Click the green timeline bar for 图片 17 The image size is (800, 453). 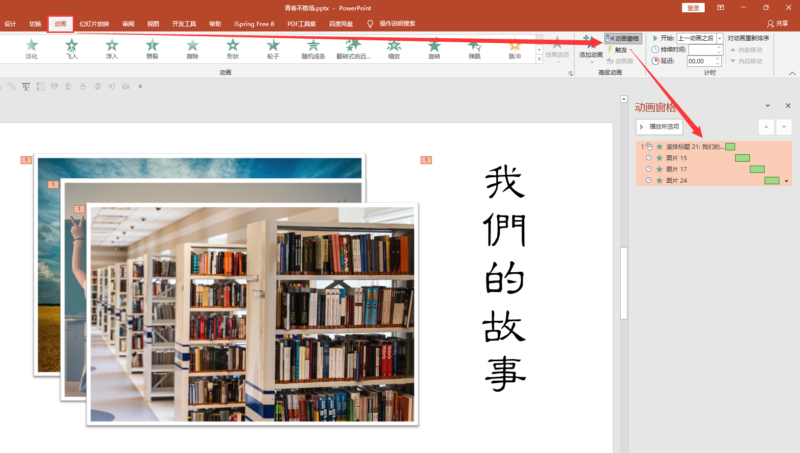(757, 169)
